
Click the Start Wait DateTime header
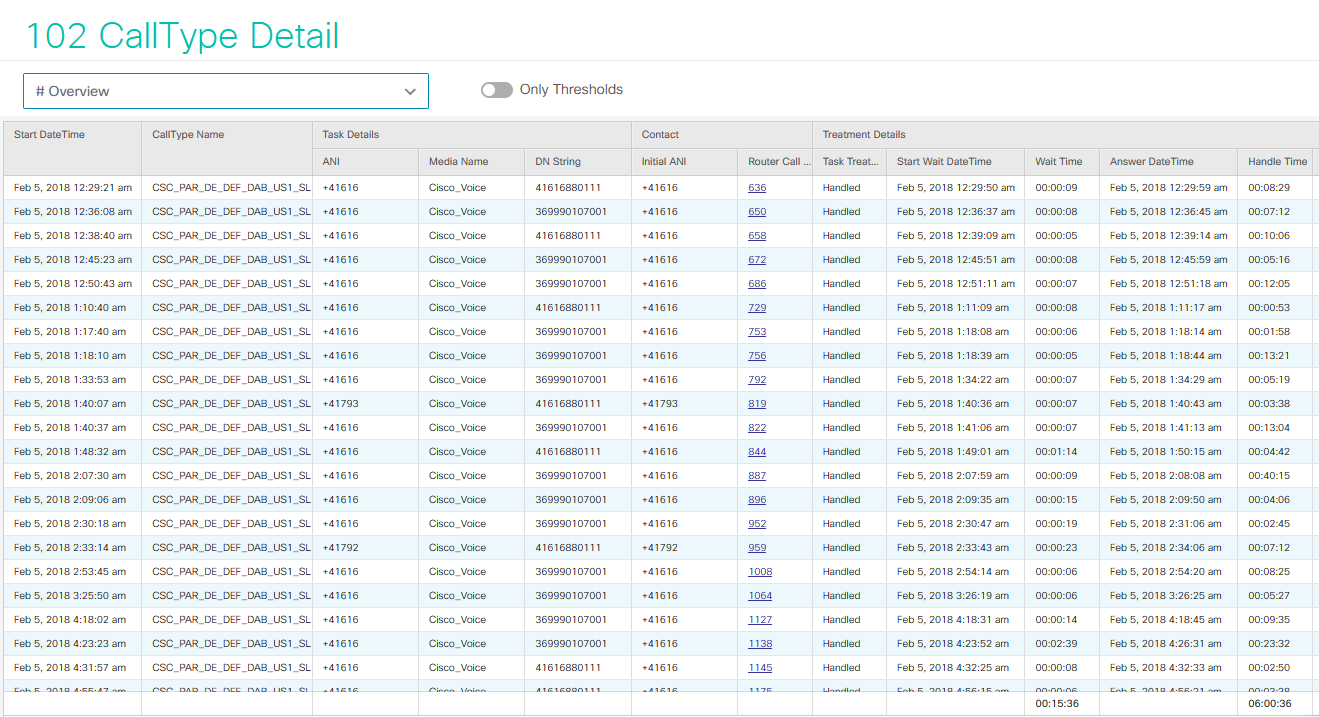pos(955,162)
